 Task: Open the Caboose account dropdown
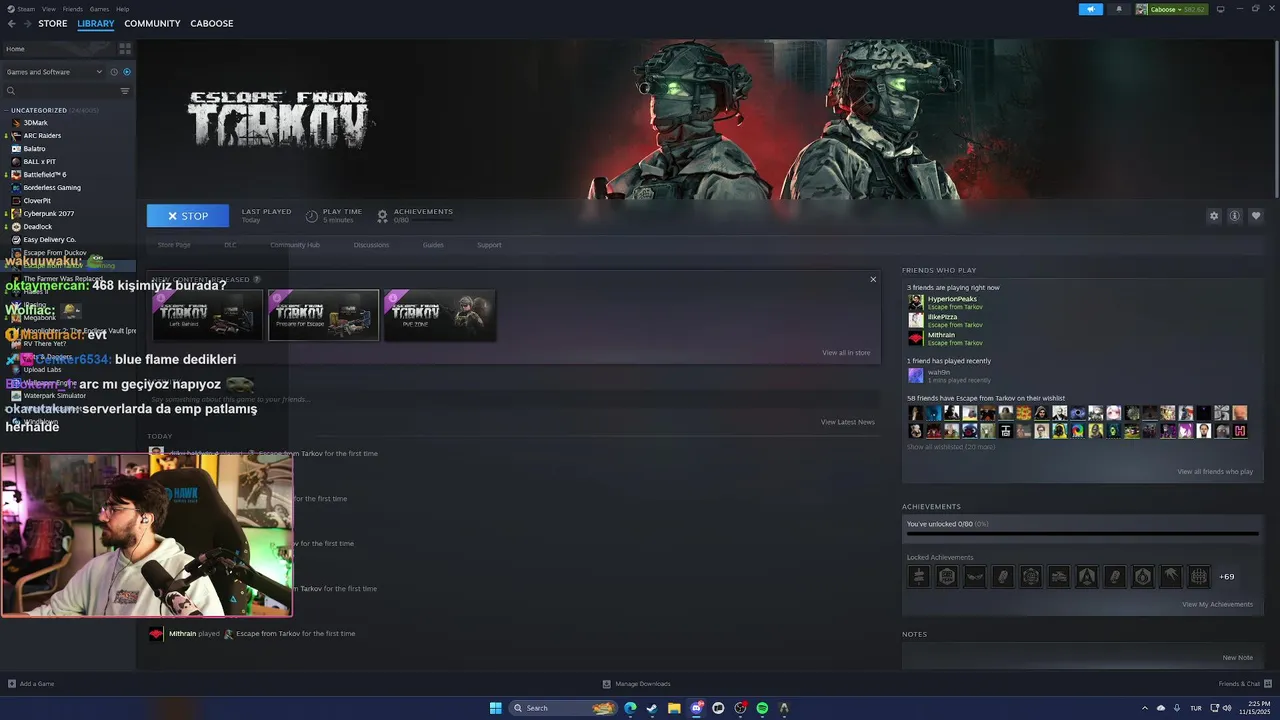point(1171,9)
